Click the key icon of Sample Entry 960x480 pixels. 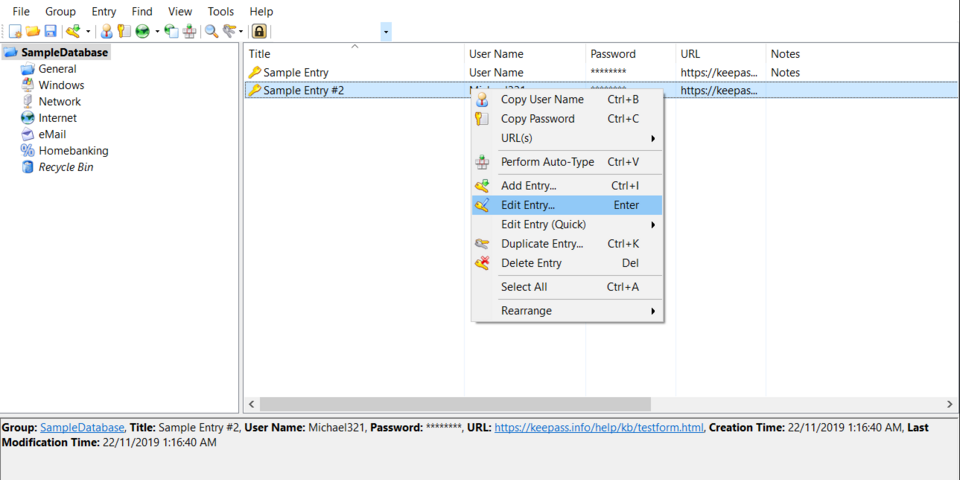tap(255, 72)
